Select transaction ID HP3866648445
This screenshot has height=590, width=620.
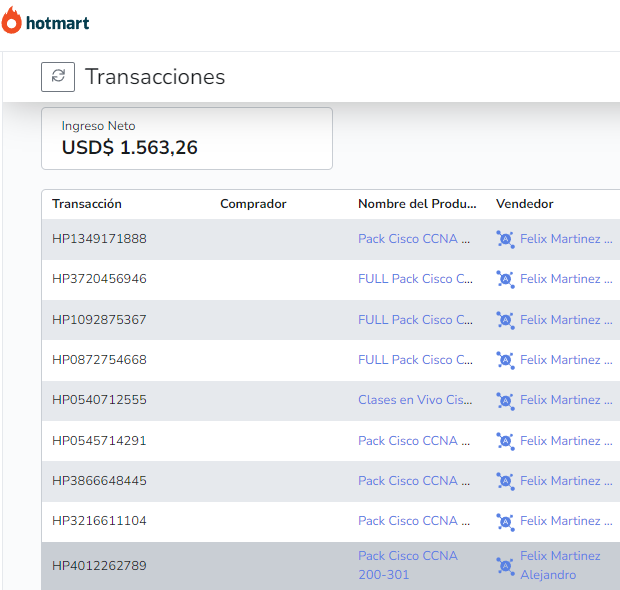point(99,481)
